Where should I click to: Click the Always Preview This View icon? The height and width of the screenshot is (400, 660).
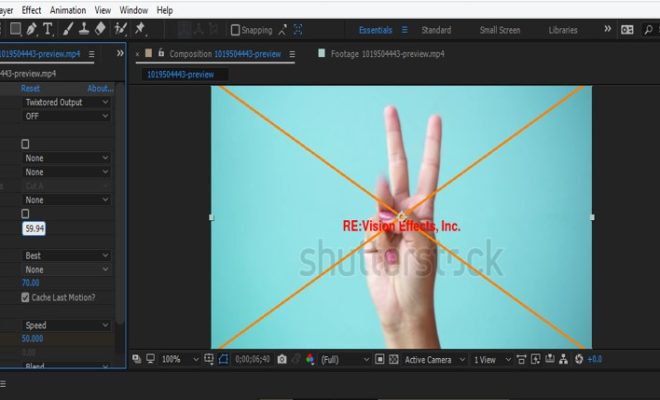[x=136, y=359]
